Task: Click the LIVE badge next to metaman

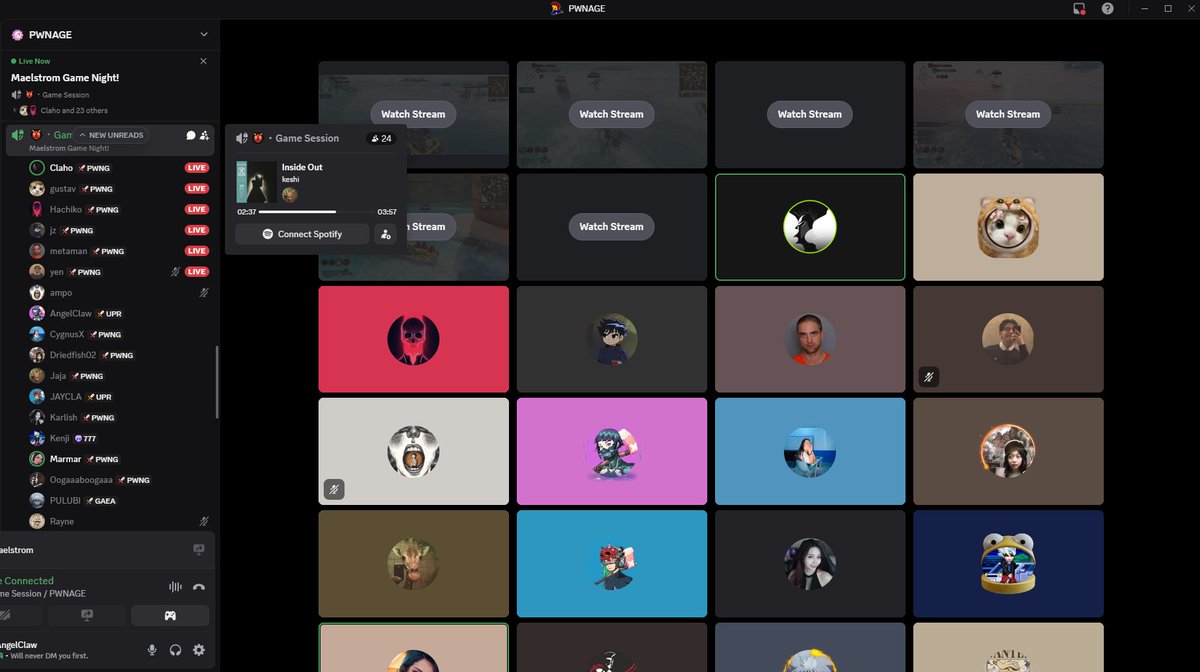Action: pos(196,251)
